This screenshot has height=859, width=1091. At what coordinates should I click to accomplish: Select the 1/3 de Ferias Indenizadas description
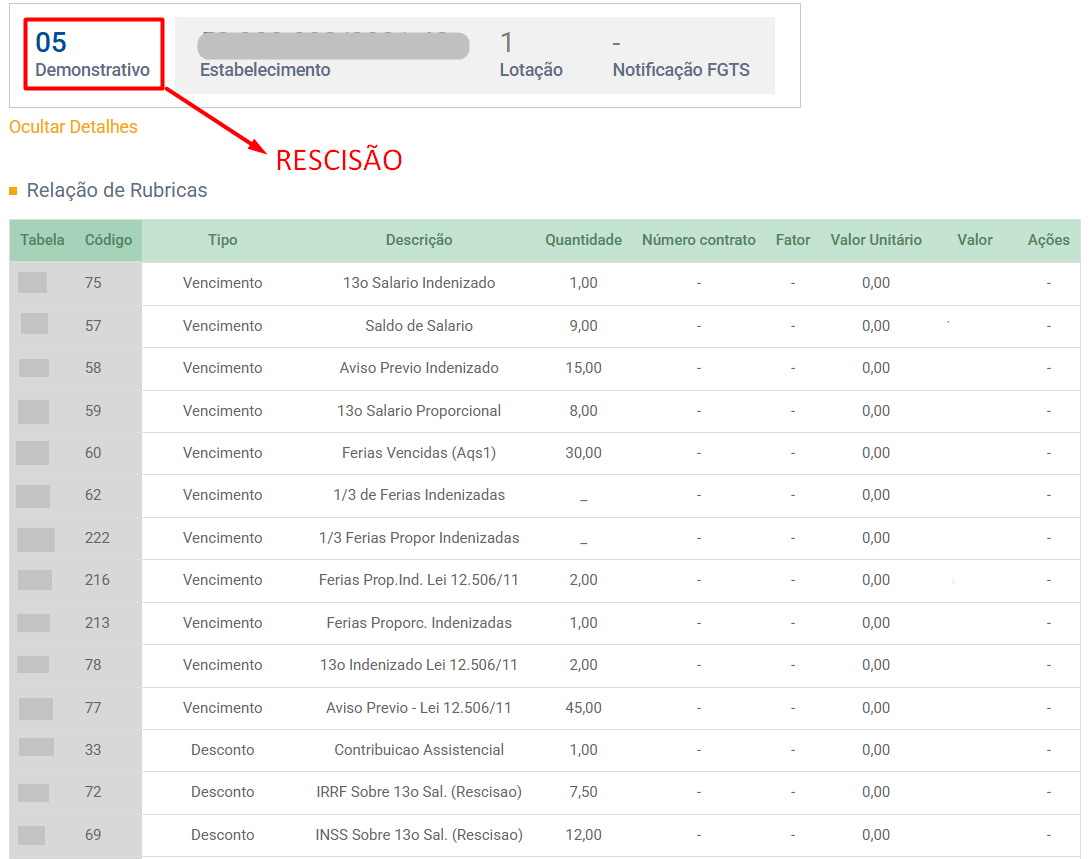point(419,495)
